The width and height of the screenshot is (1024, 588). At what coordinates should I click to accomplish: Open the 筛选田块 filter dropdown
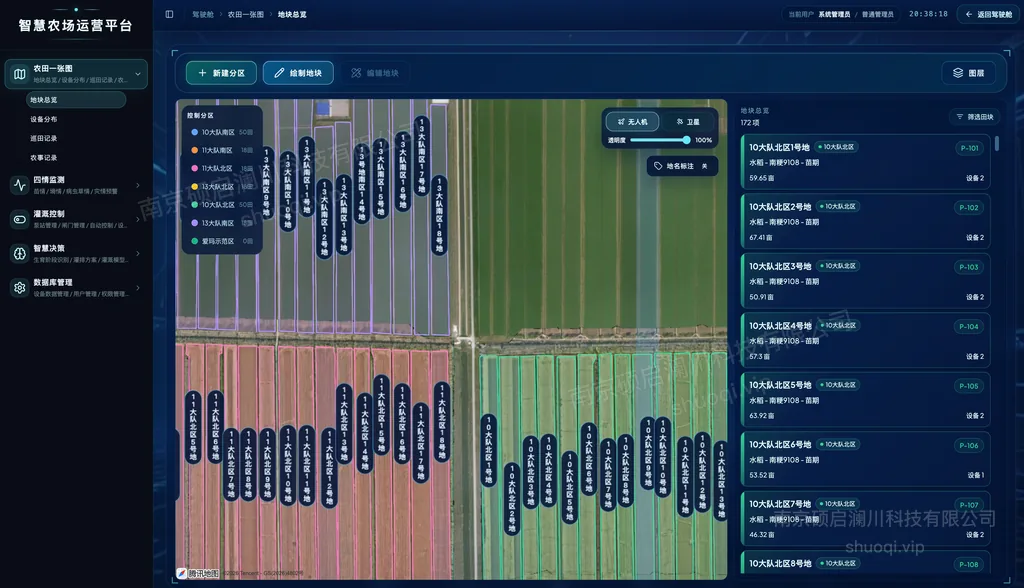(974, 117)
